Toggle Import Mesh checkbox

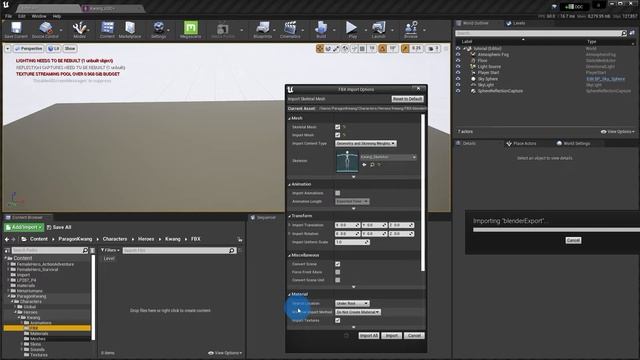point(338,135)
